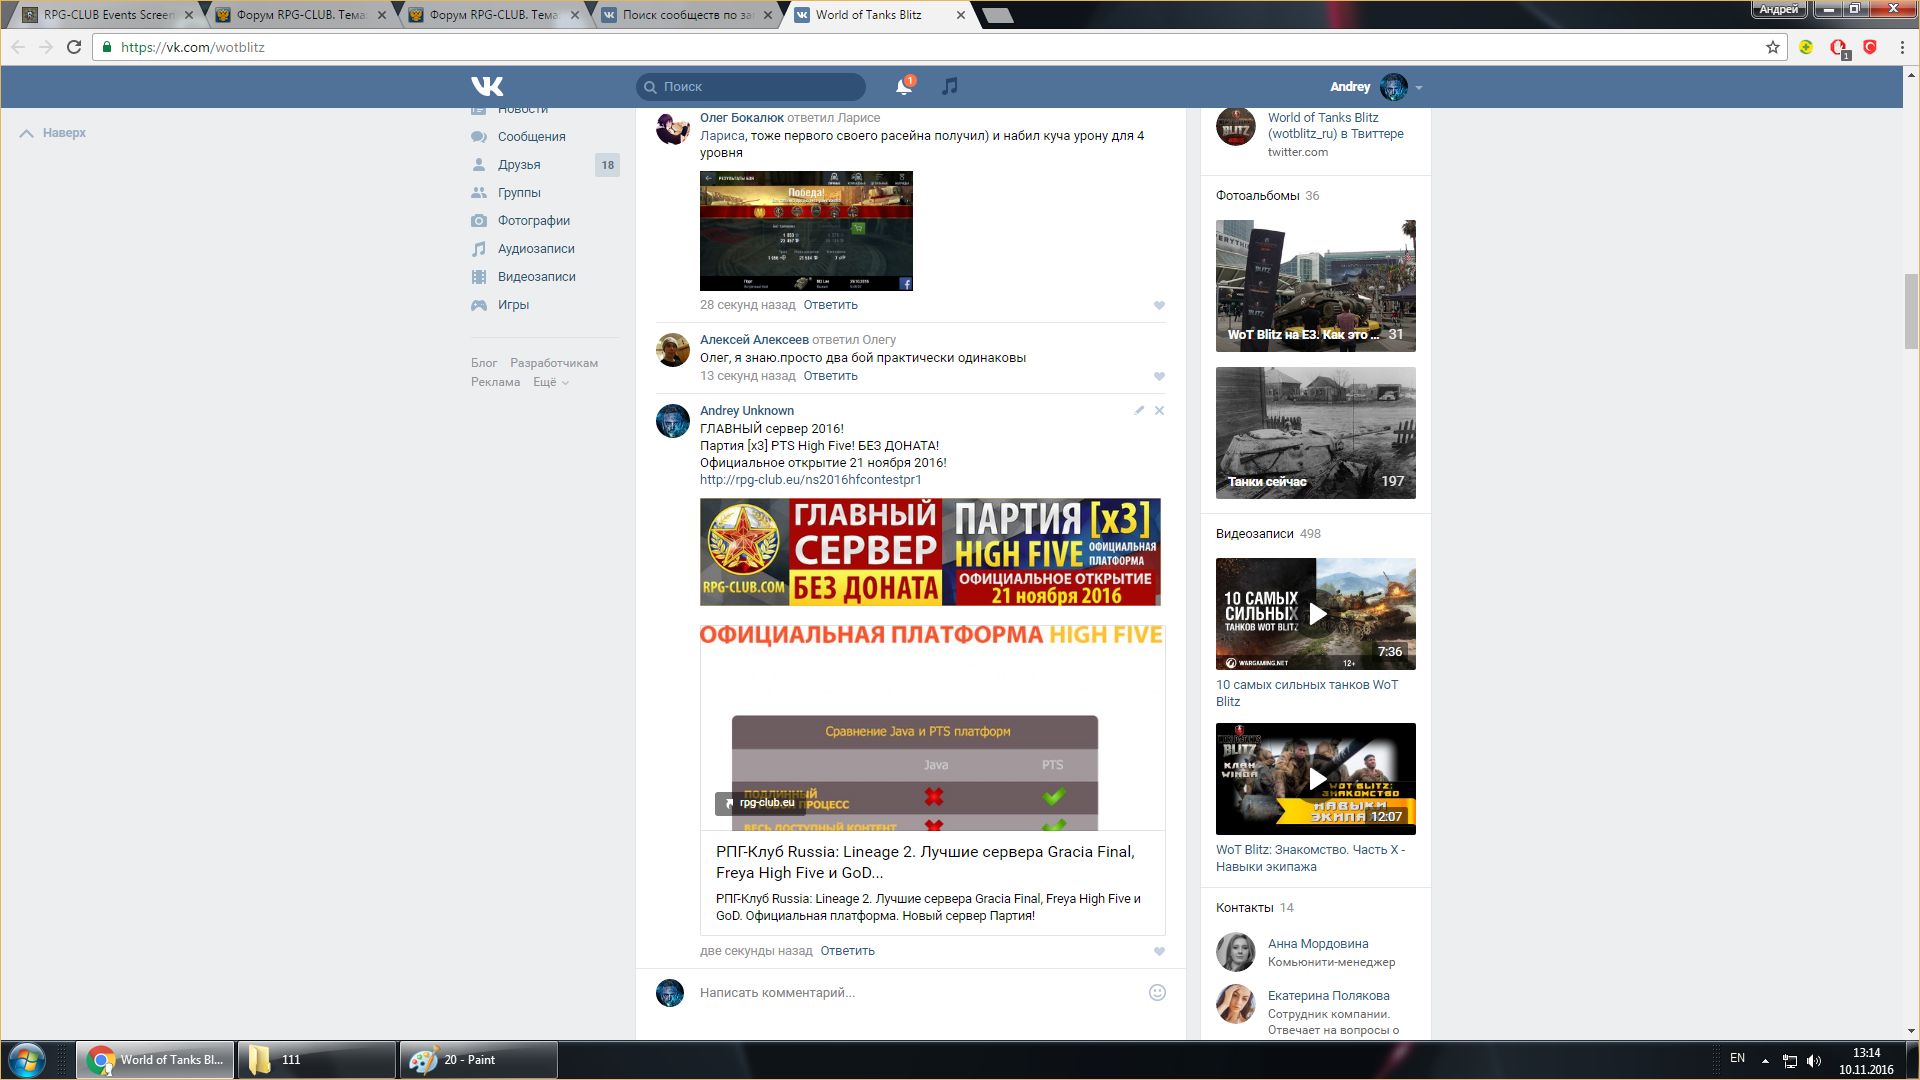Switch to 20 - Paint in taskbar
The image size is (1920, 1080).
tap(479, 1060)
